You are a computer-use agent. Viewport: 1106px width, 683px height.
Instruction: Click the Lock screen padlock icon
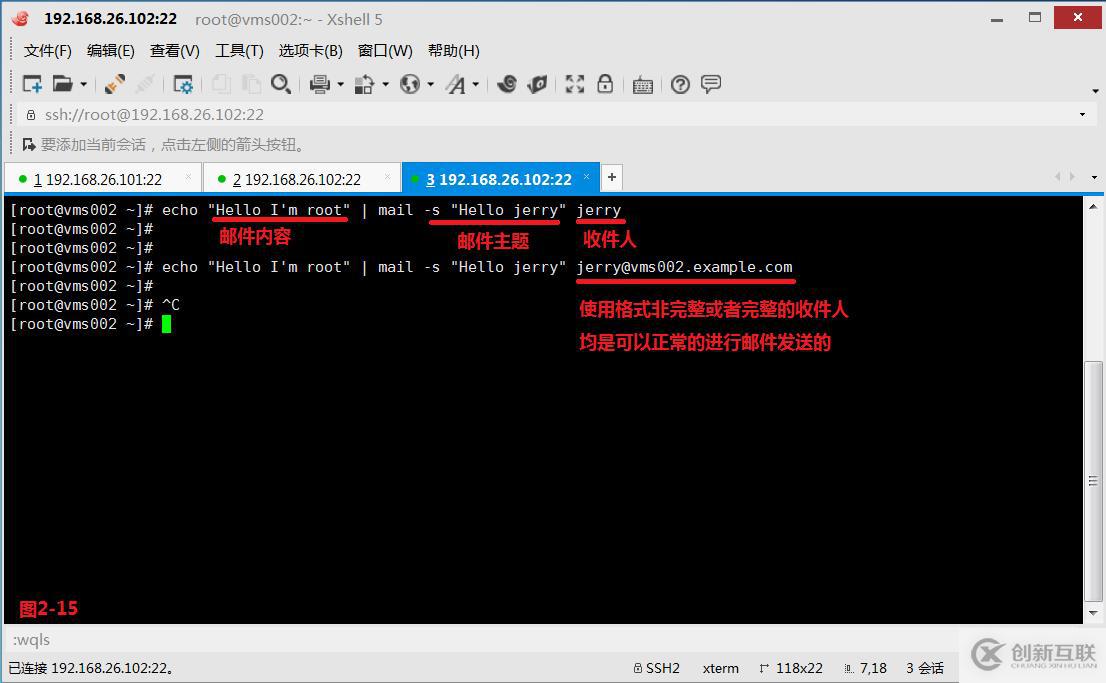(605, 83)
